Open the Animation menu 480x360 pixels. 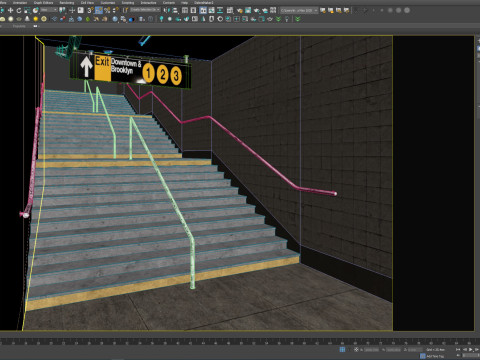pos(20,3)
